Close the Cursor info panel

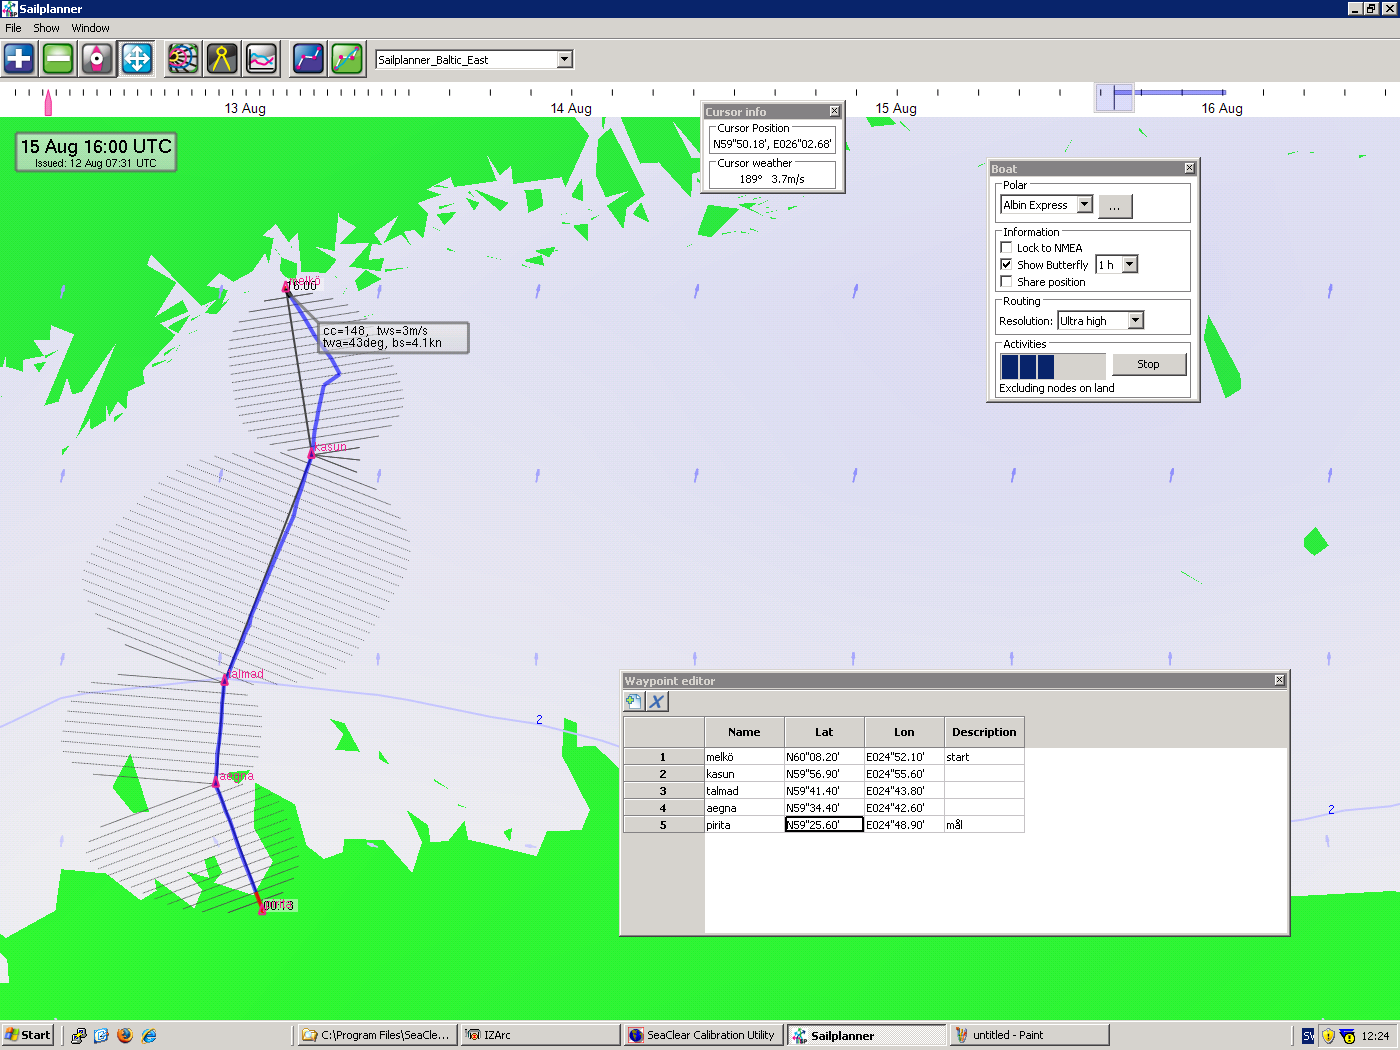[x=835, y=111]
